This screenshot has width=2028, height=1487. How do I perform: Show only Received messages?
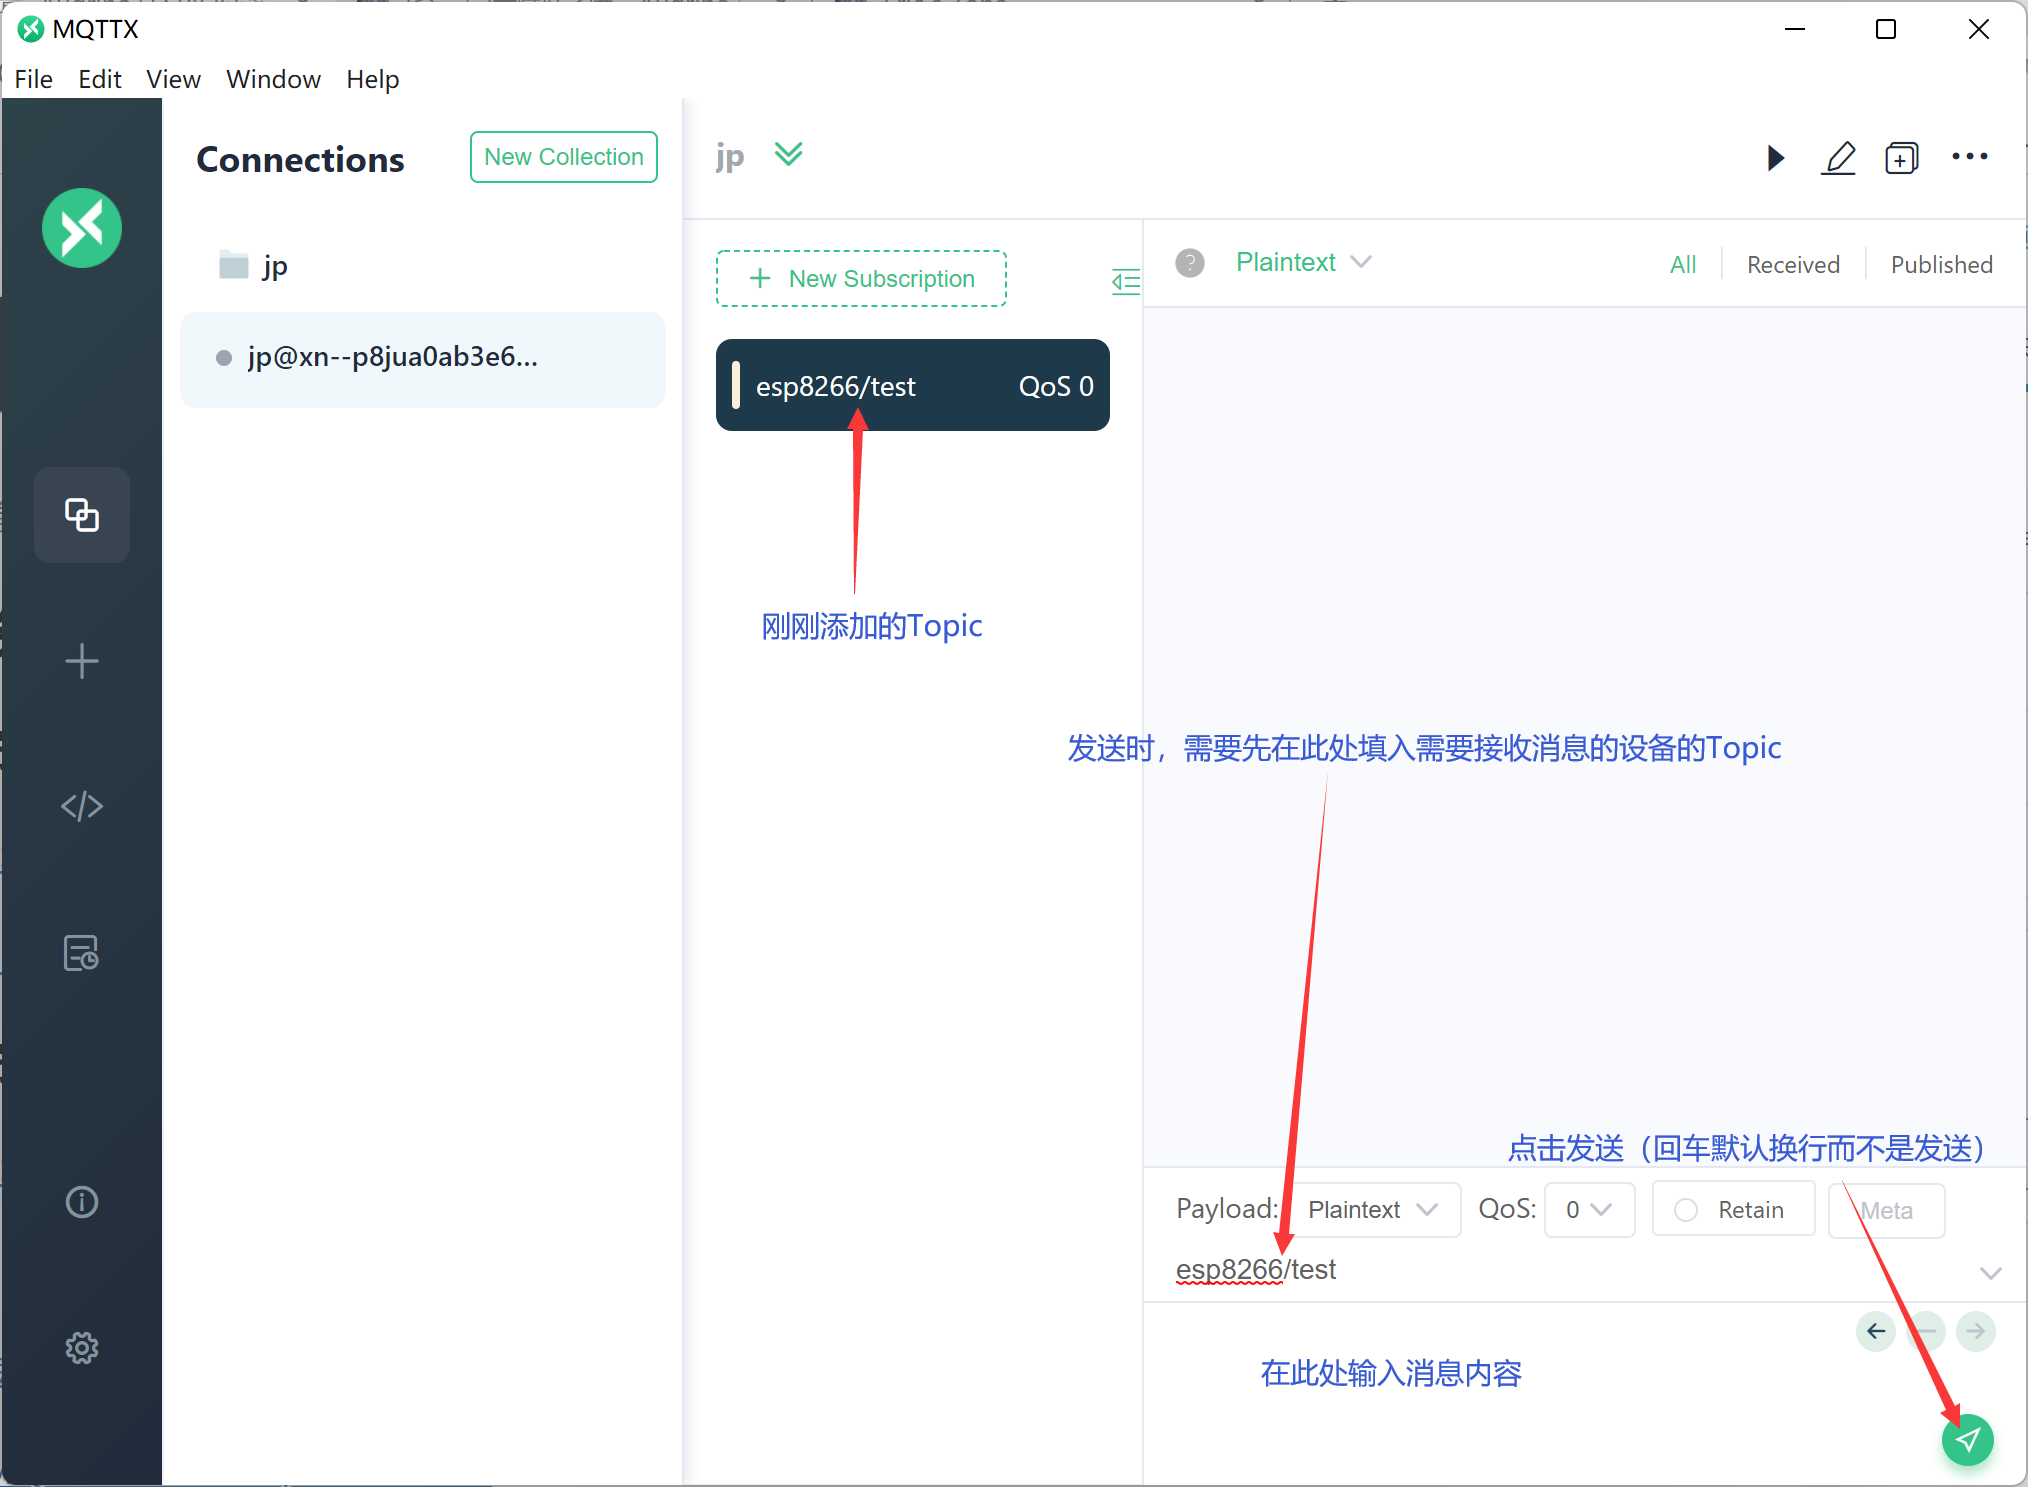tap(1792, 265)
